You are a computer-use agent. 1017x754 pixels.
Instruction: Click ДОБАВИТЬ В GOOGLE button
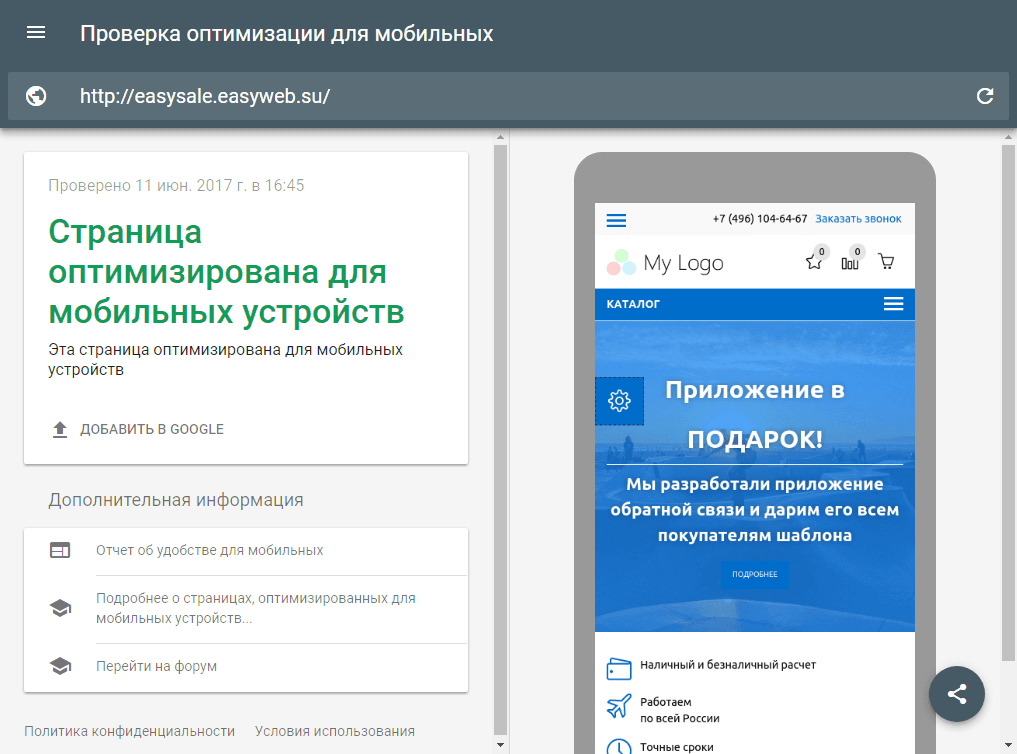[138, 429]
